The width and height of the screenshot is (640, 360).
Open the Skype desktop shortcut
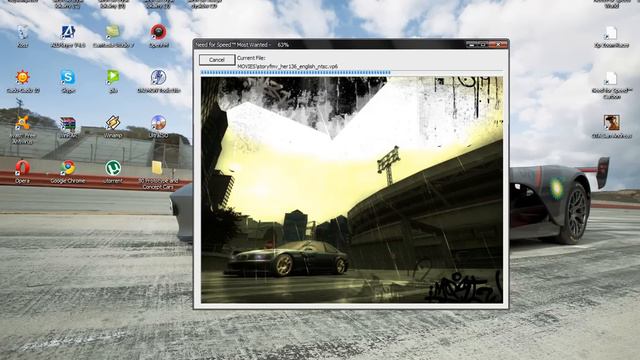(x=68, y=81)
